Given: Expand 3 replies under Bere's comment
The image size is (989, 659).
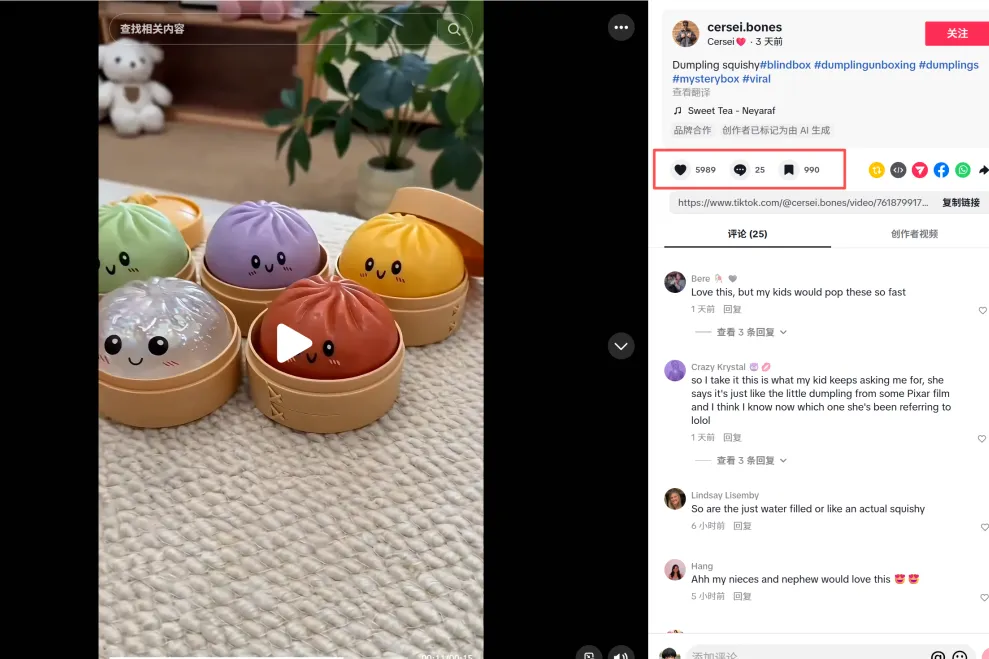Looking at the screenshot, I should (751, 332).
